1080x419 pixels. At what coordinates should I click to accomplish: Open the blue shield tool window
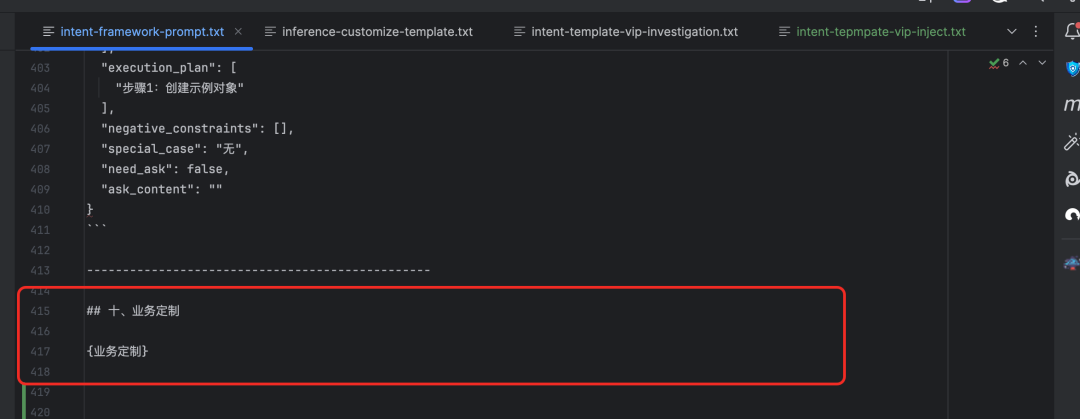(1072, 68)
